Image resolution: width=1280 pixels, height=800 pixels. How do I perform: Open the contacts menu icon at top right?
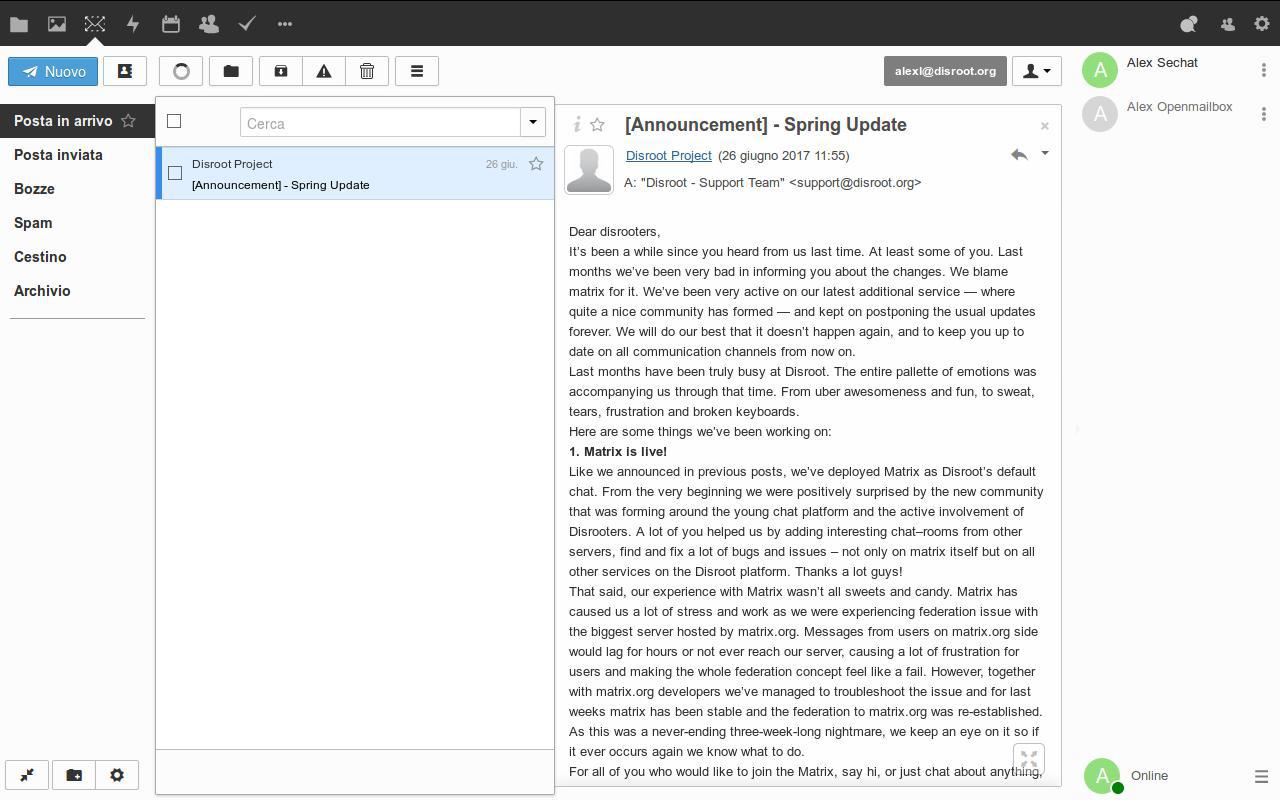pos(1227,23)
